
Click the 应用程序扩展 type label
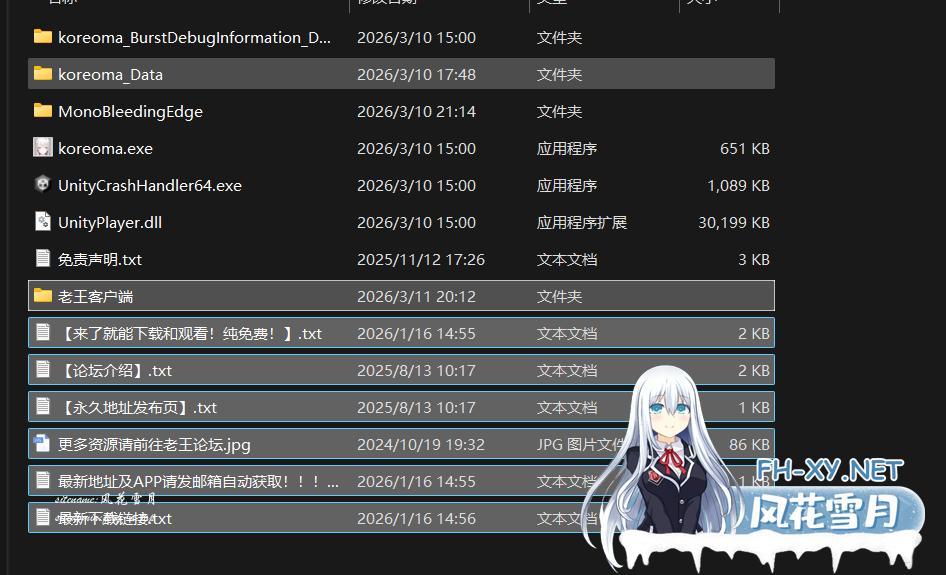tap(581, 222)
